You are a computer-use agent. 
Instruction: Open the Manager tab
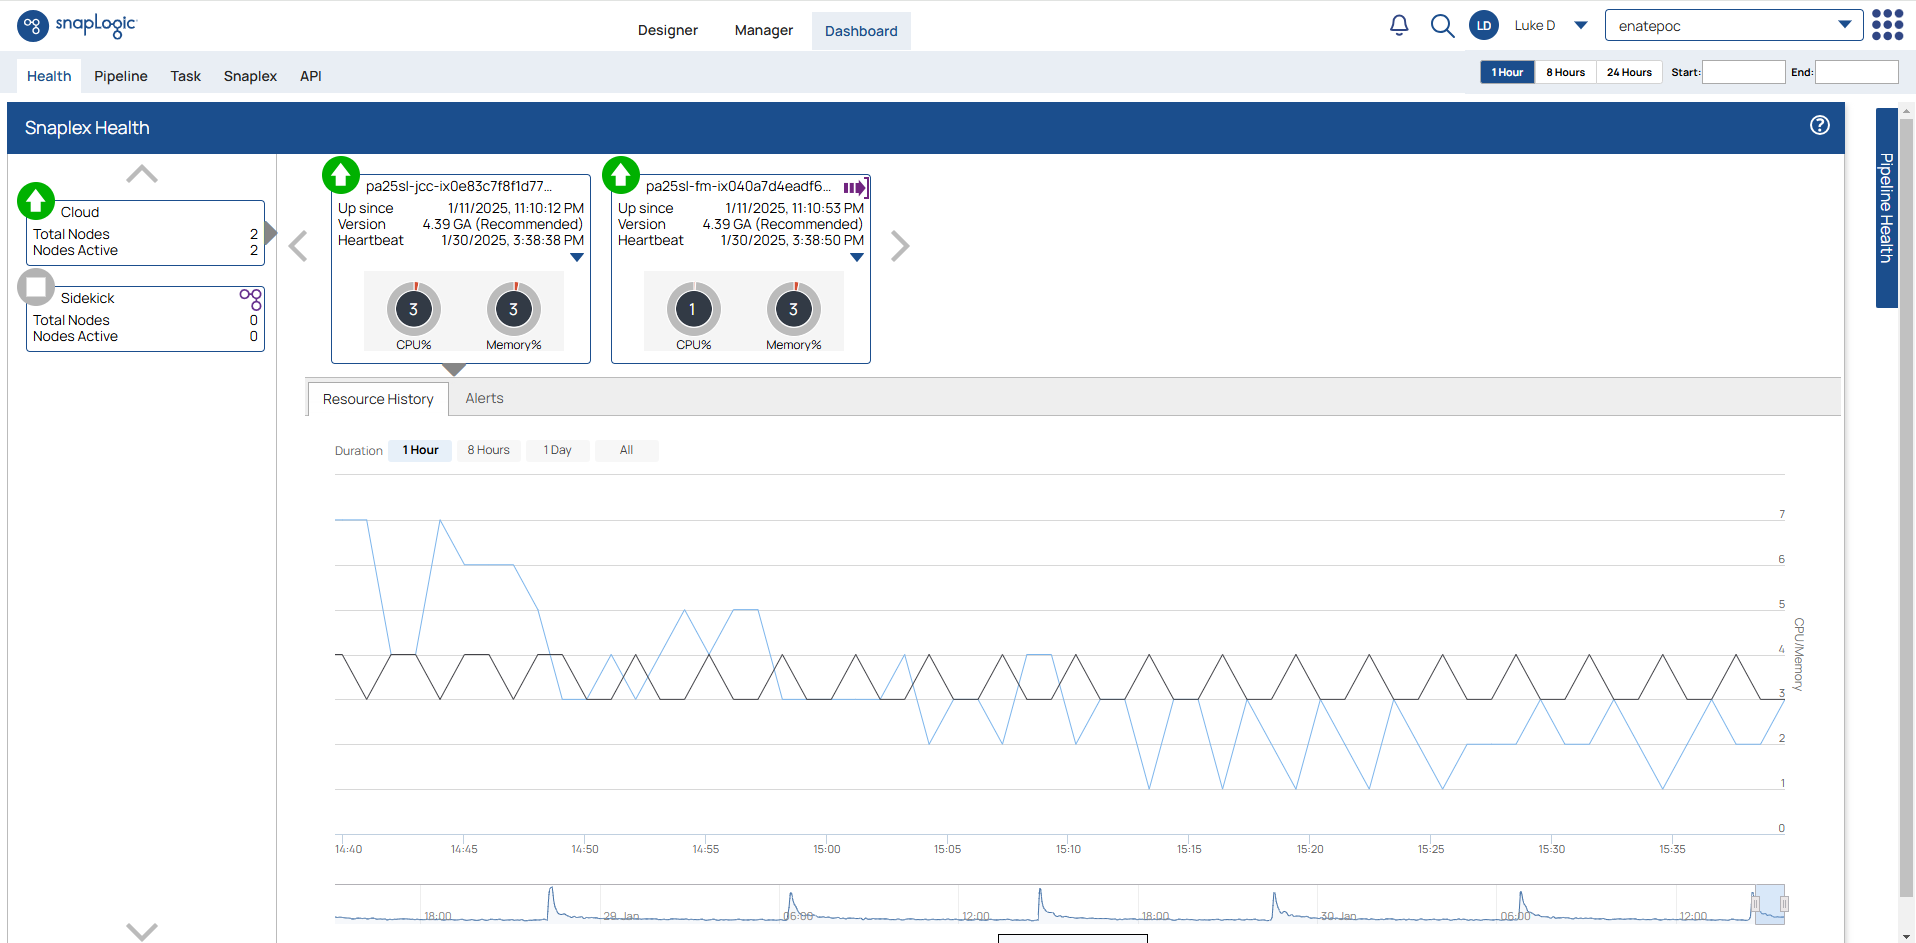coord(764,30)
